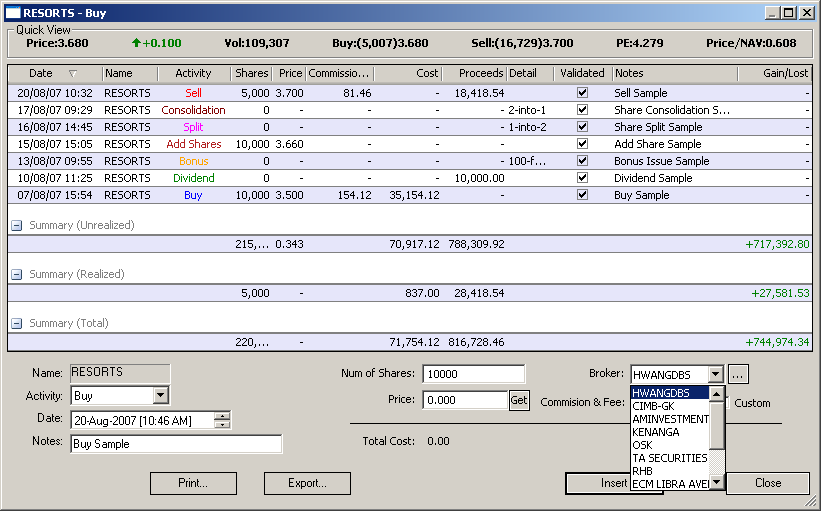Toggle Validated checkbox in Bonus row

click(582, 161)
